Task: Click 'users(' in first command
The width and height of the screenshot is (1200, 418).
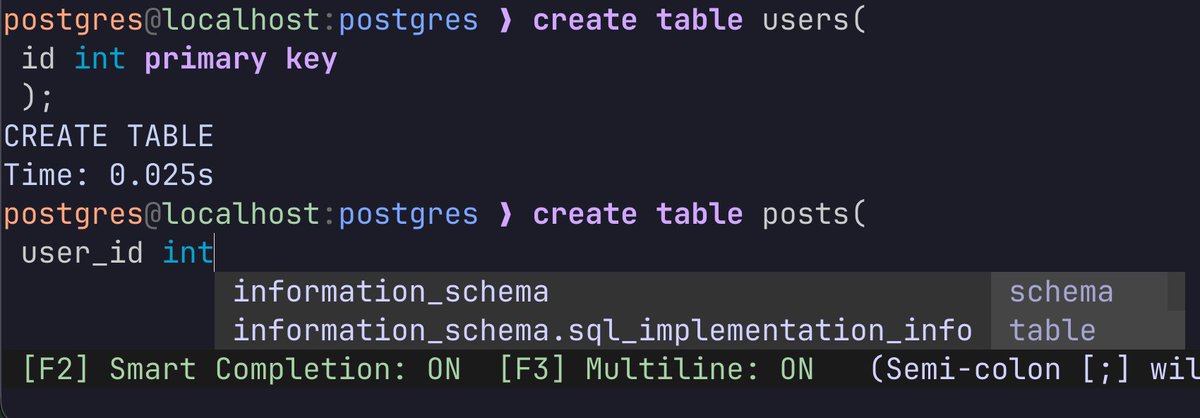Action: tap(814, 21)
